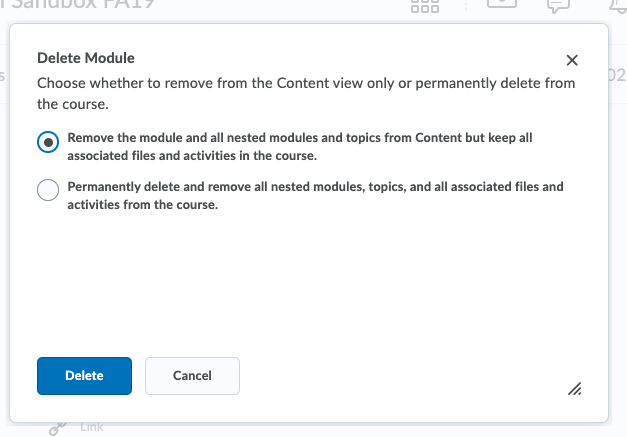Open the Sandbox FA19 course title link
Screen dimensions: 627x437
[x=78, y=5]
